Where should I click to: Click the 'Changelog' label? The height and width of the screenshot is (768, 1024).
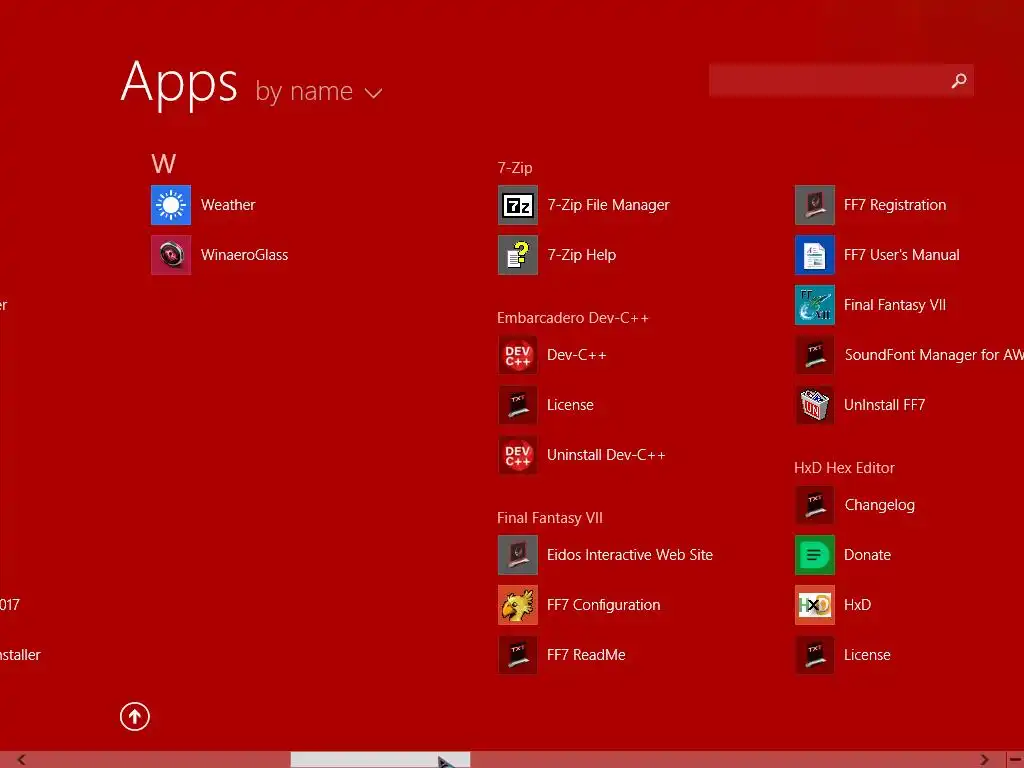pos(879,505)
